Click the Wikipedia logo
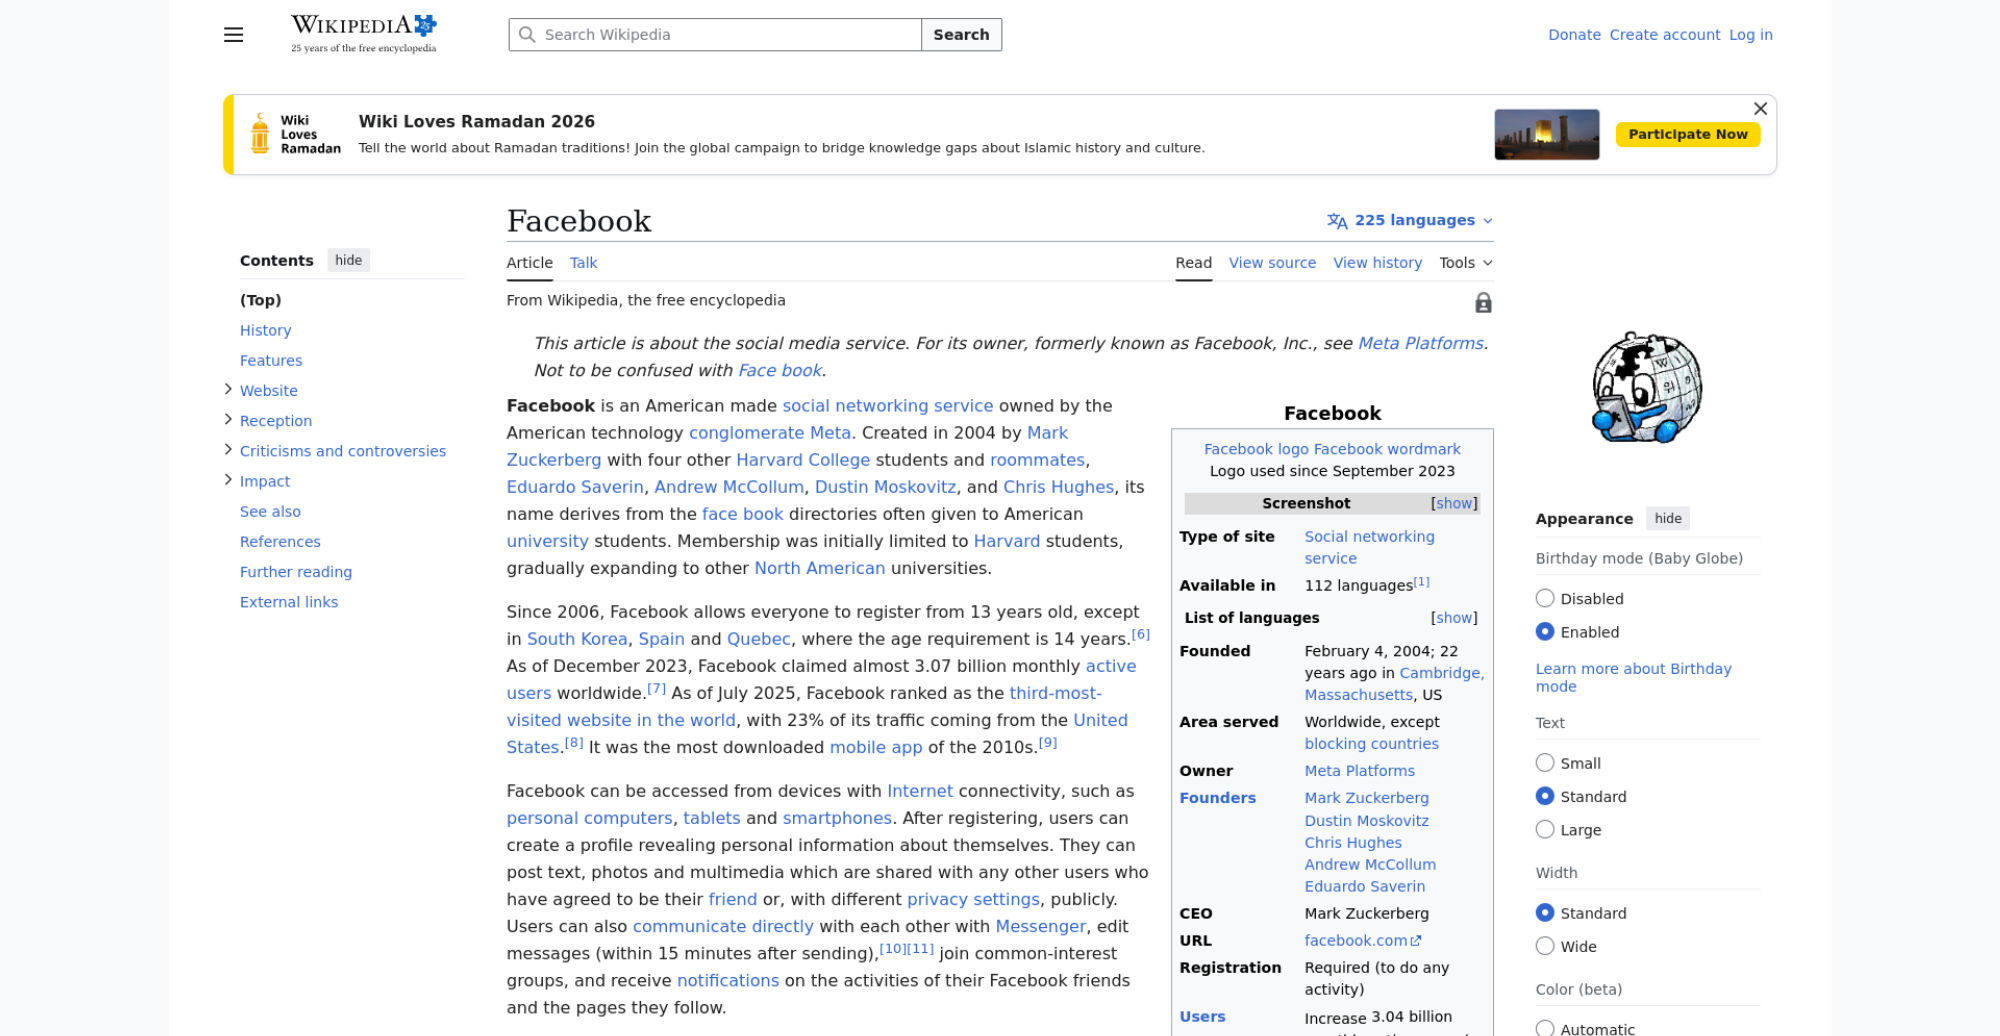 coord(363,34)
